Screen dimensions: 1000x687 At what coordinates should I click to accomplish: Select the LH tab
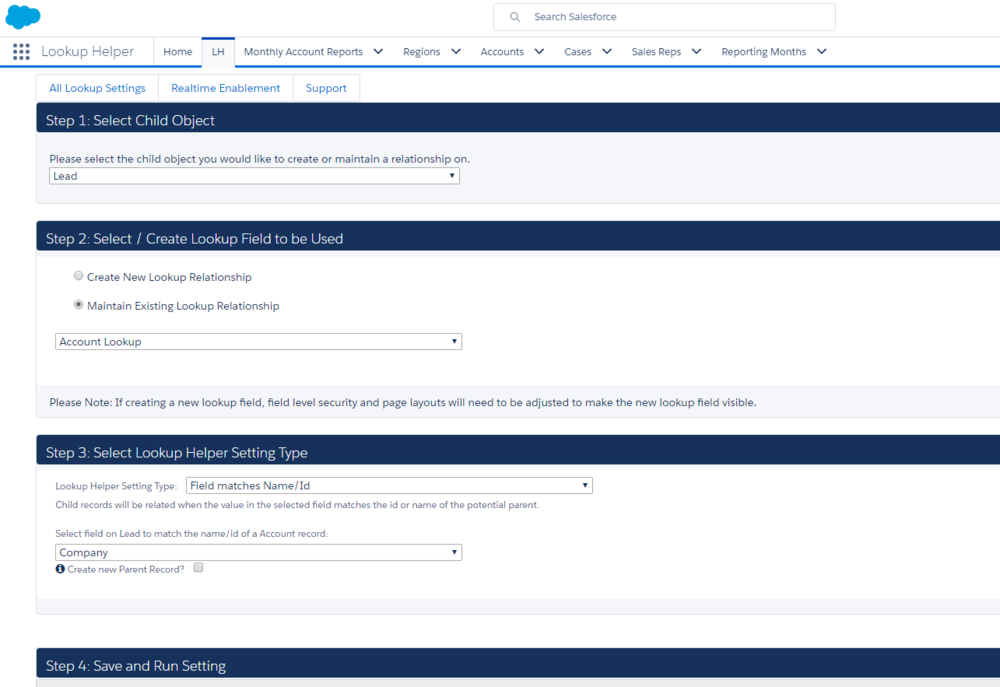[218, 52]
